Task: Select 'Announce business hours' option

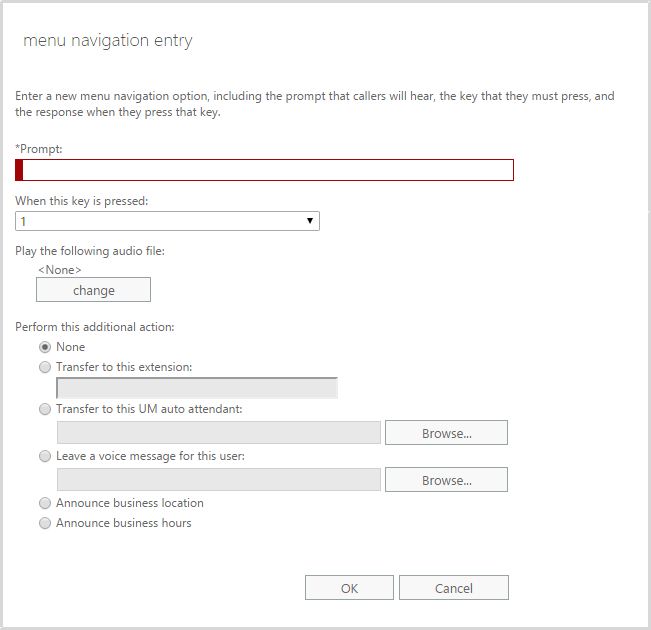Action: click(x=45, y=523)
